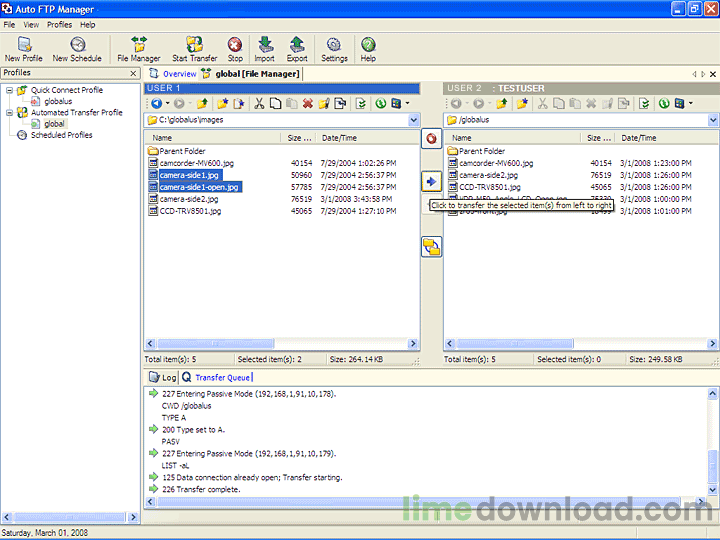
Task: Click USER 1 pane horizontal scrollbar thumb
Action: (216, 343)
